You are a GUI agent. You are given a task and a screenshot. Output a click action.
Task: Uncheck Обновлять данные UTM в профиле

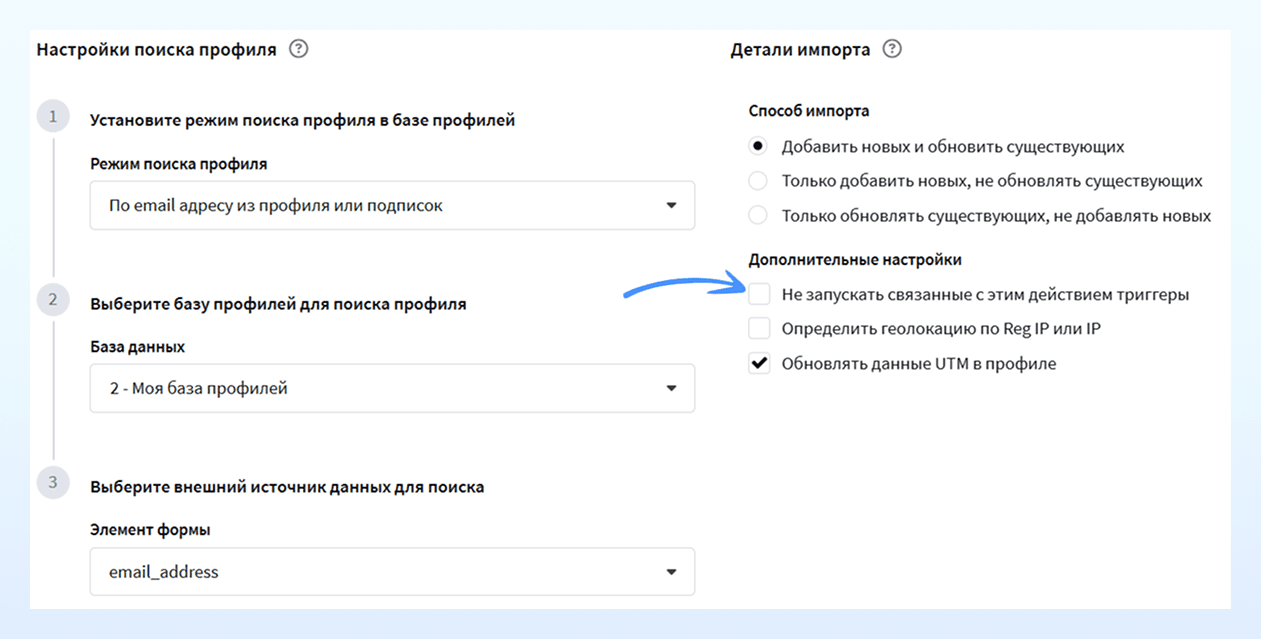759,363
